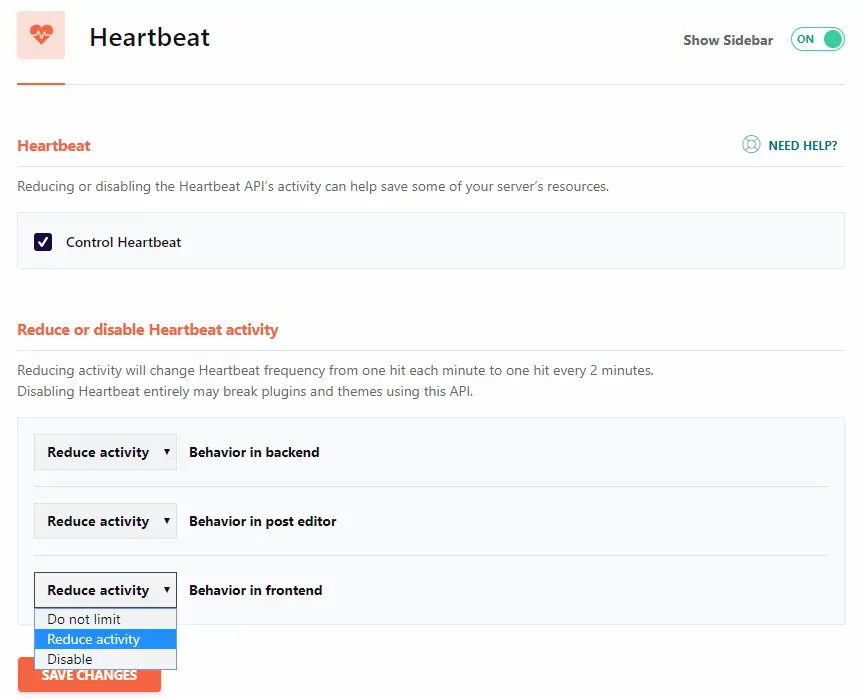This screenshot has width=864, height=699.
Task: Open the NEED HELP? link
Action: [803, 145]
